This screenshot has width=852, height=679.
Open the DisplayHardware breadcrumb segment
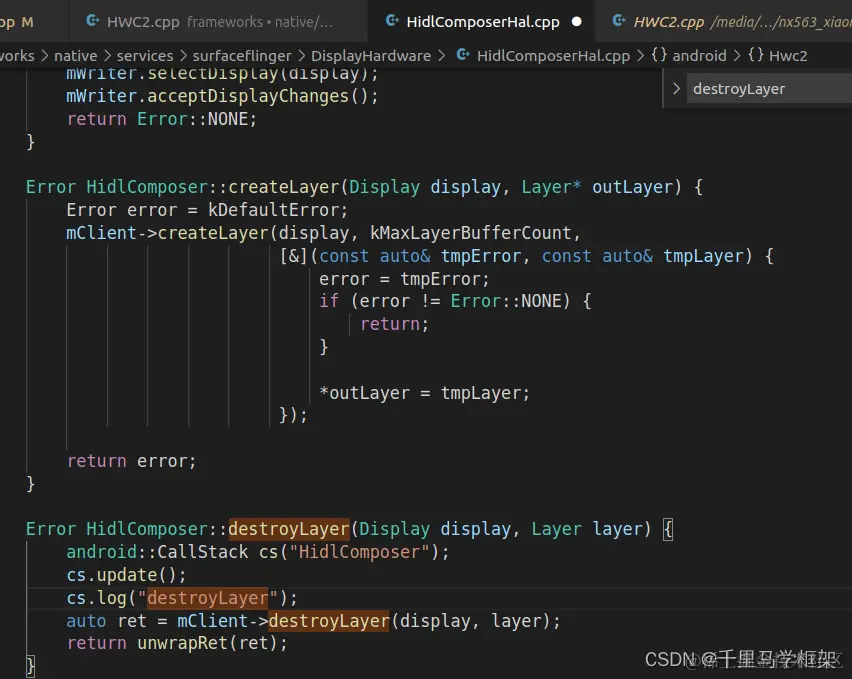click(x=371, y=55)
